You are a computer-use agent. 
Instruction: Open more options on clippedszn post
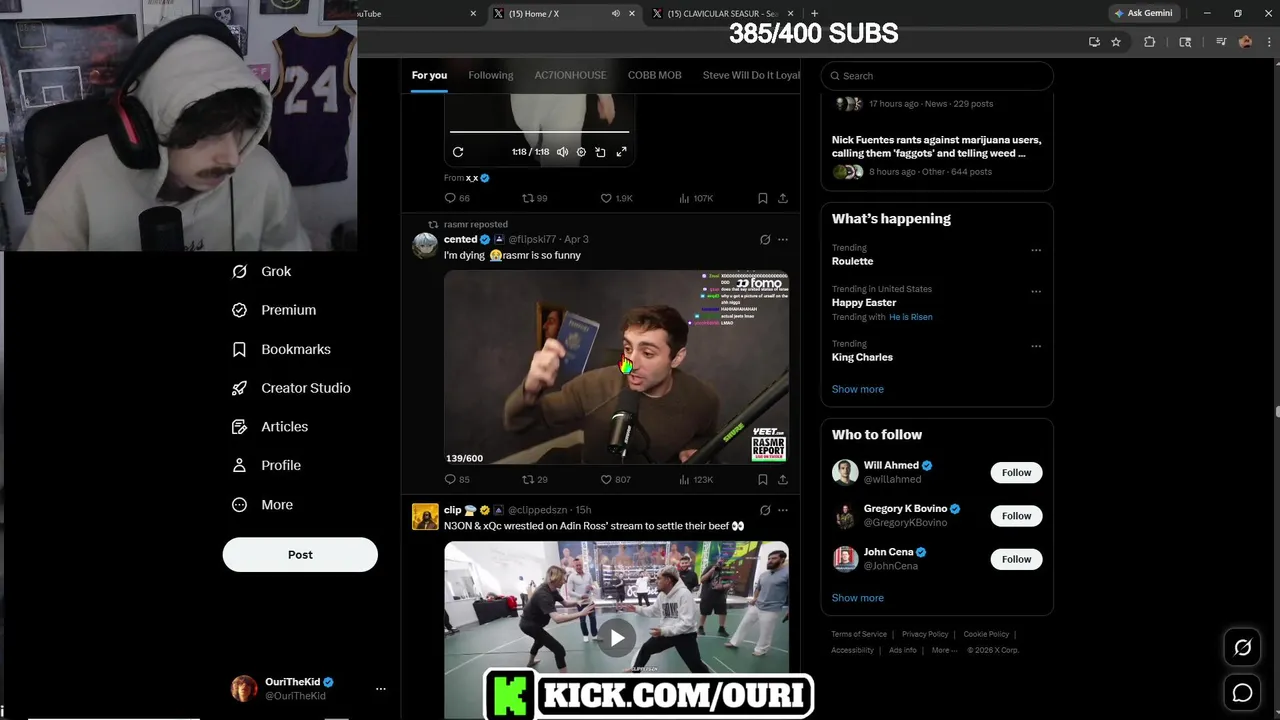click(782, 510)
